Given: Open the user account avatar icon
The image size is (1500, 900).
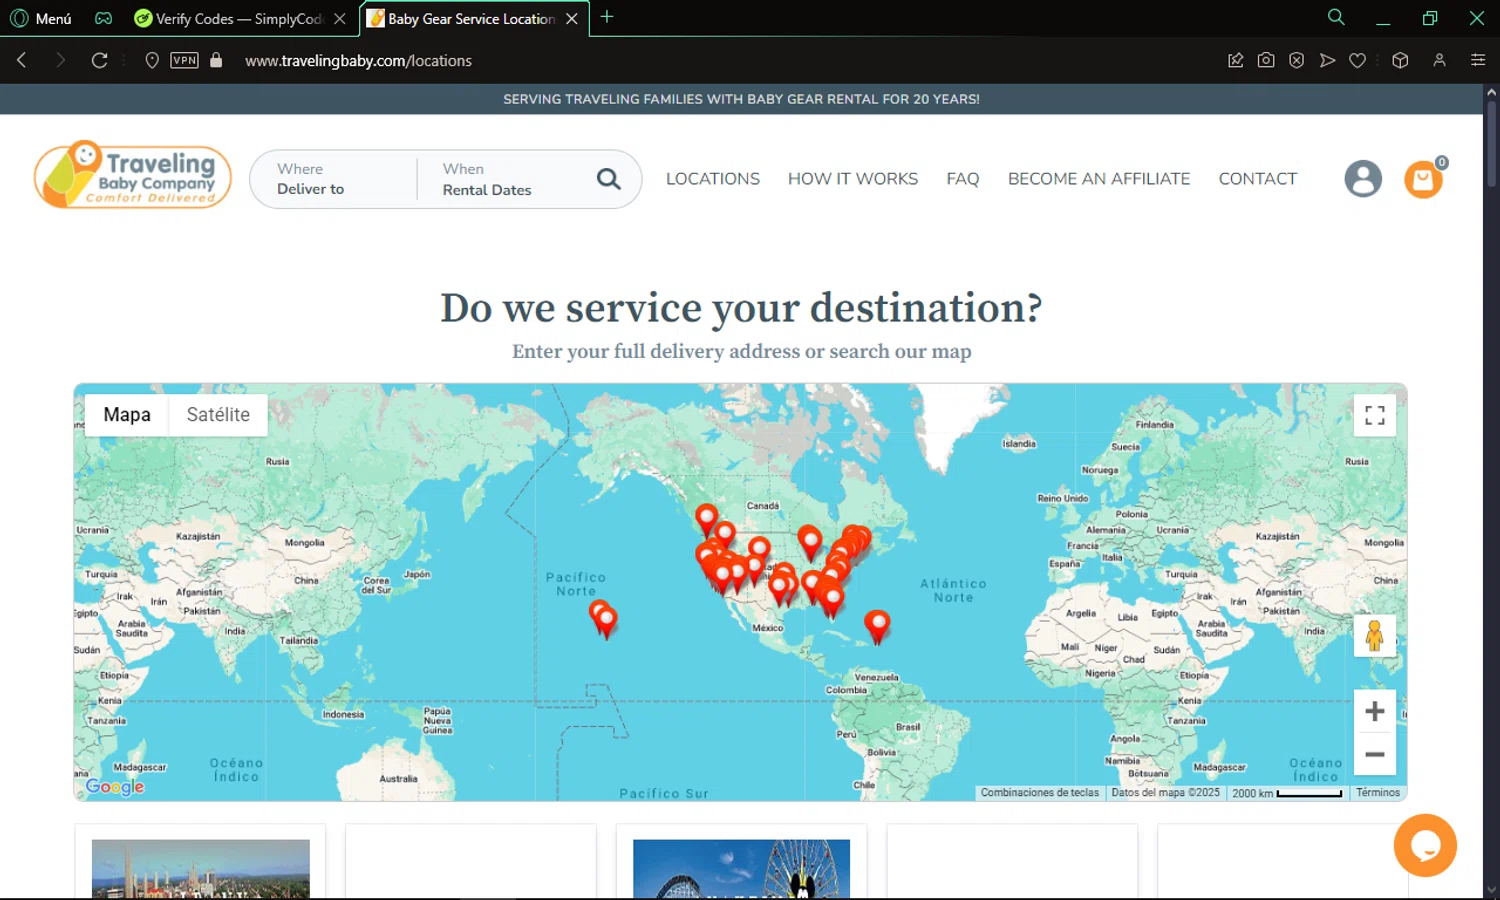Looking at the screenshot, I should (x=1363, y=179).
